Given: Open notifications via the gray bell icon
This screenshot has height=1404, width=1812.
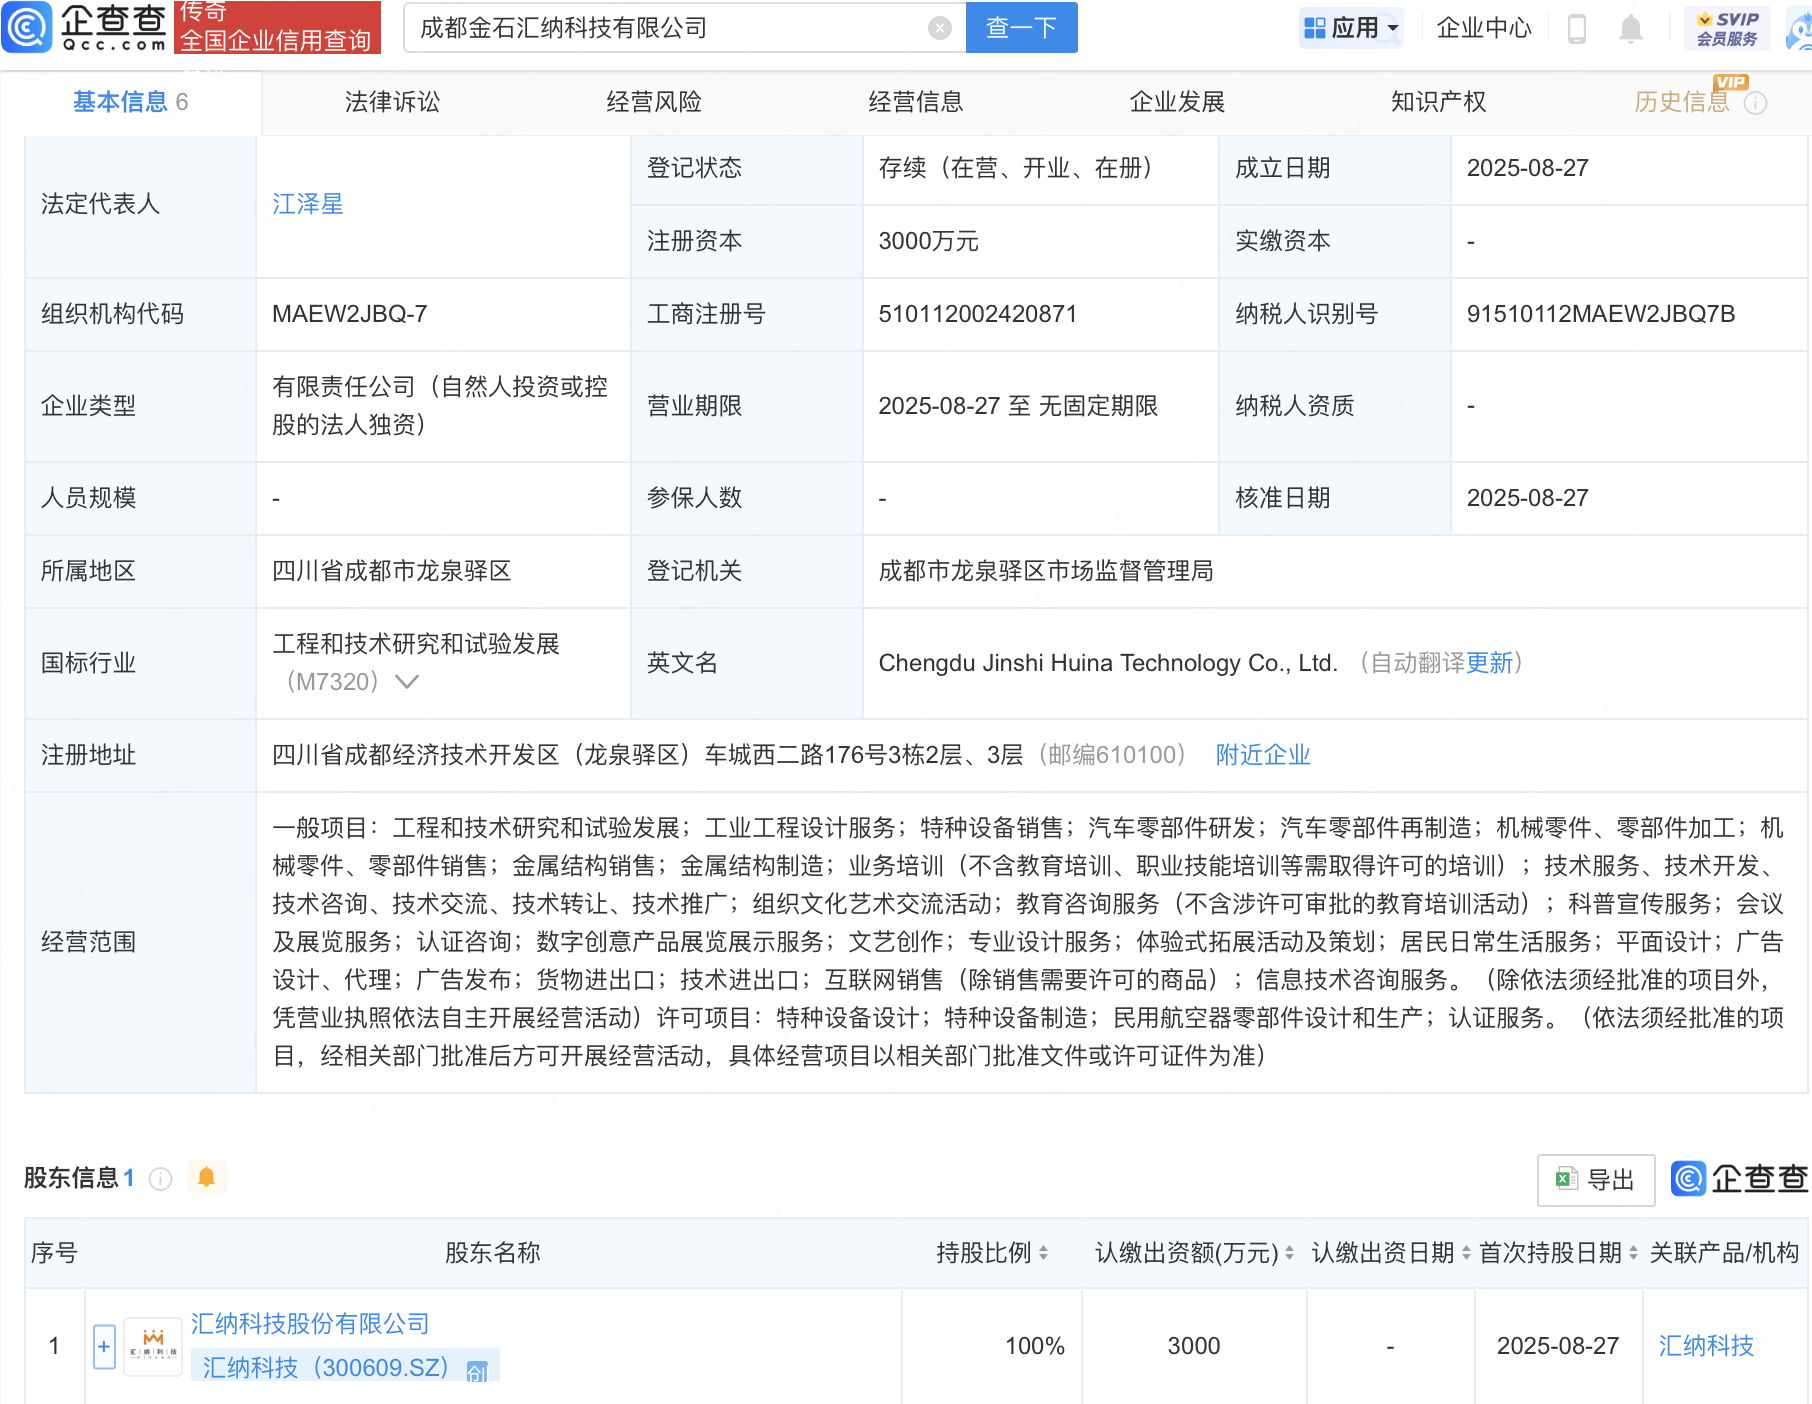Looking at the screenshot, I should click(x=1630, y=28).
